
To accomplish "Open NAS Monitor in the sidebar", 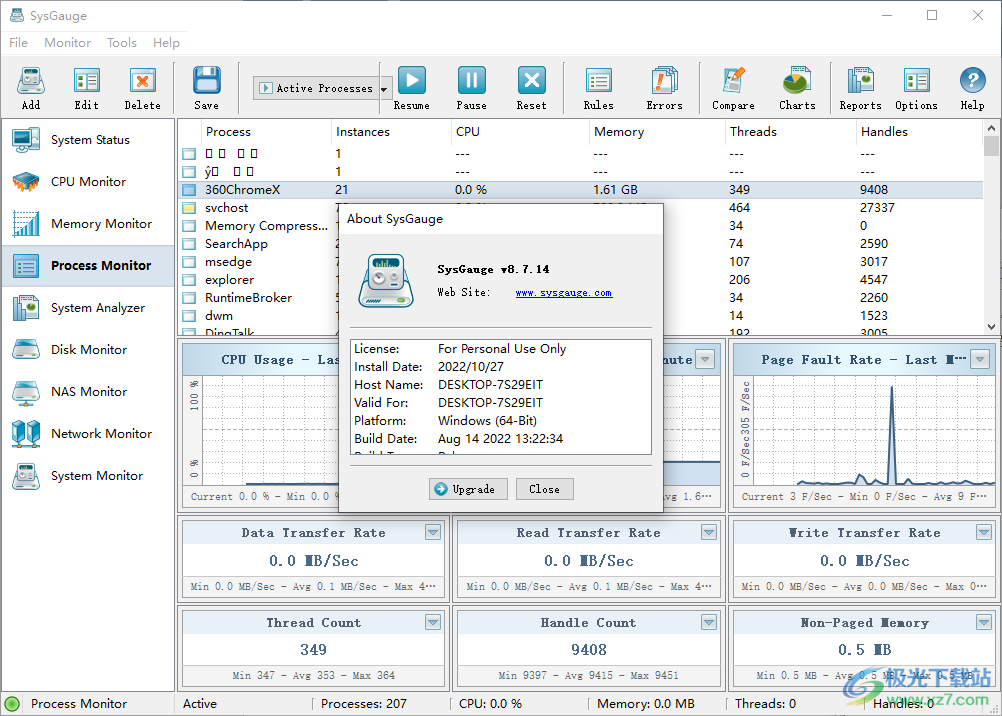I will pyautogui.click(x=88, y=392).
